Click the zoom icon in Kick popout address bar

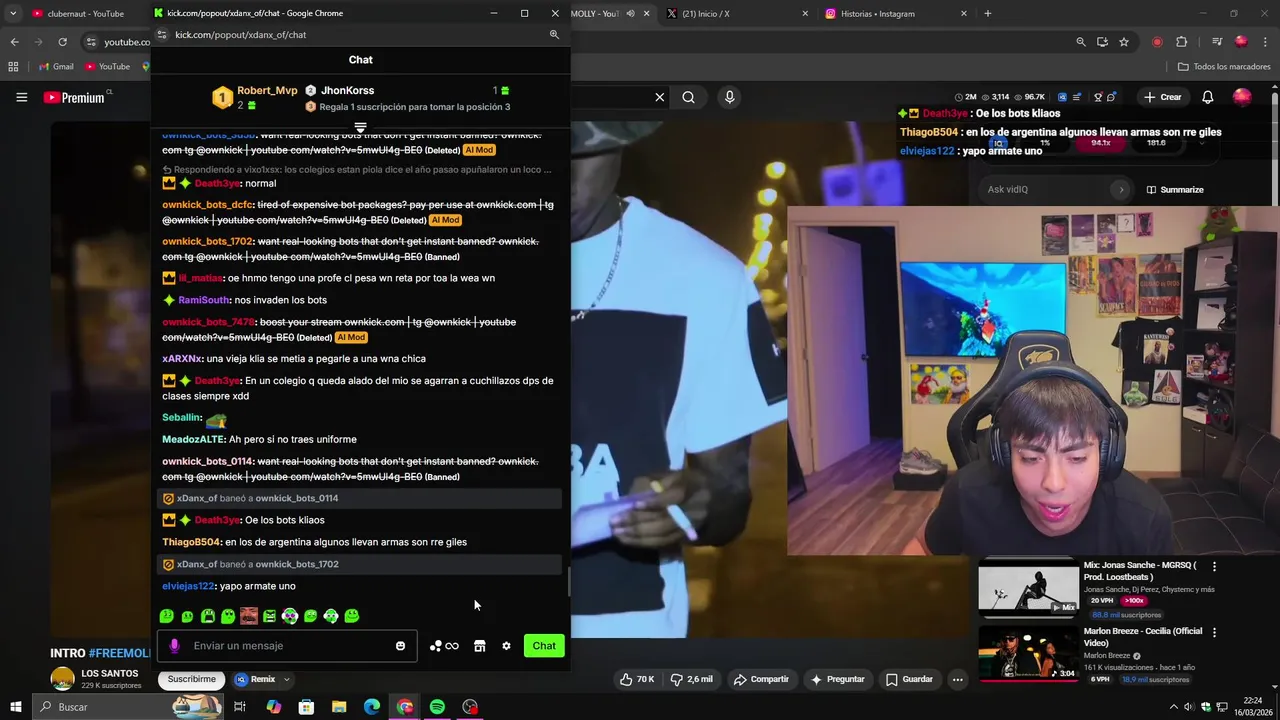point(554,35)
